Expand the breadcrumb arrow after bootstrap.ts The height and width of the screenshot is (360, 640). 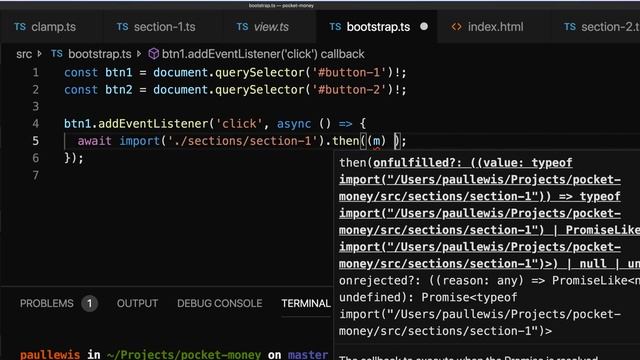point(139,53)
